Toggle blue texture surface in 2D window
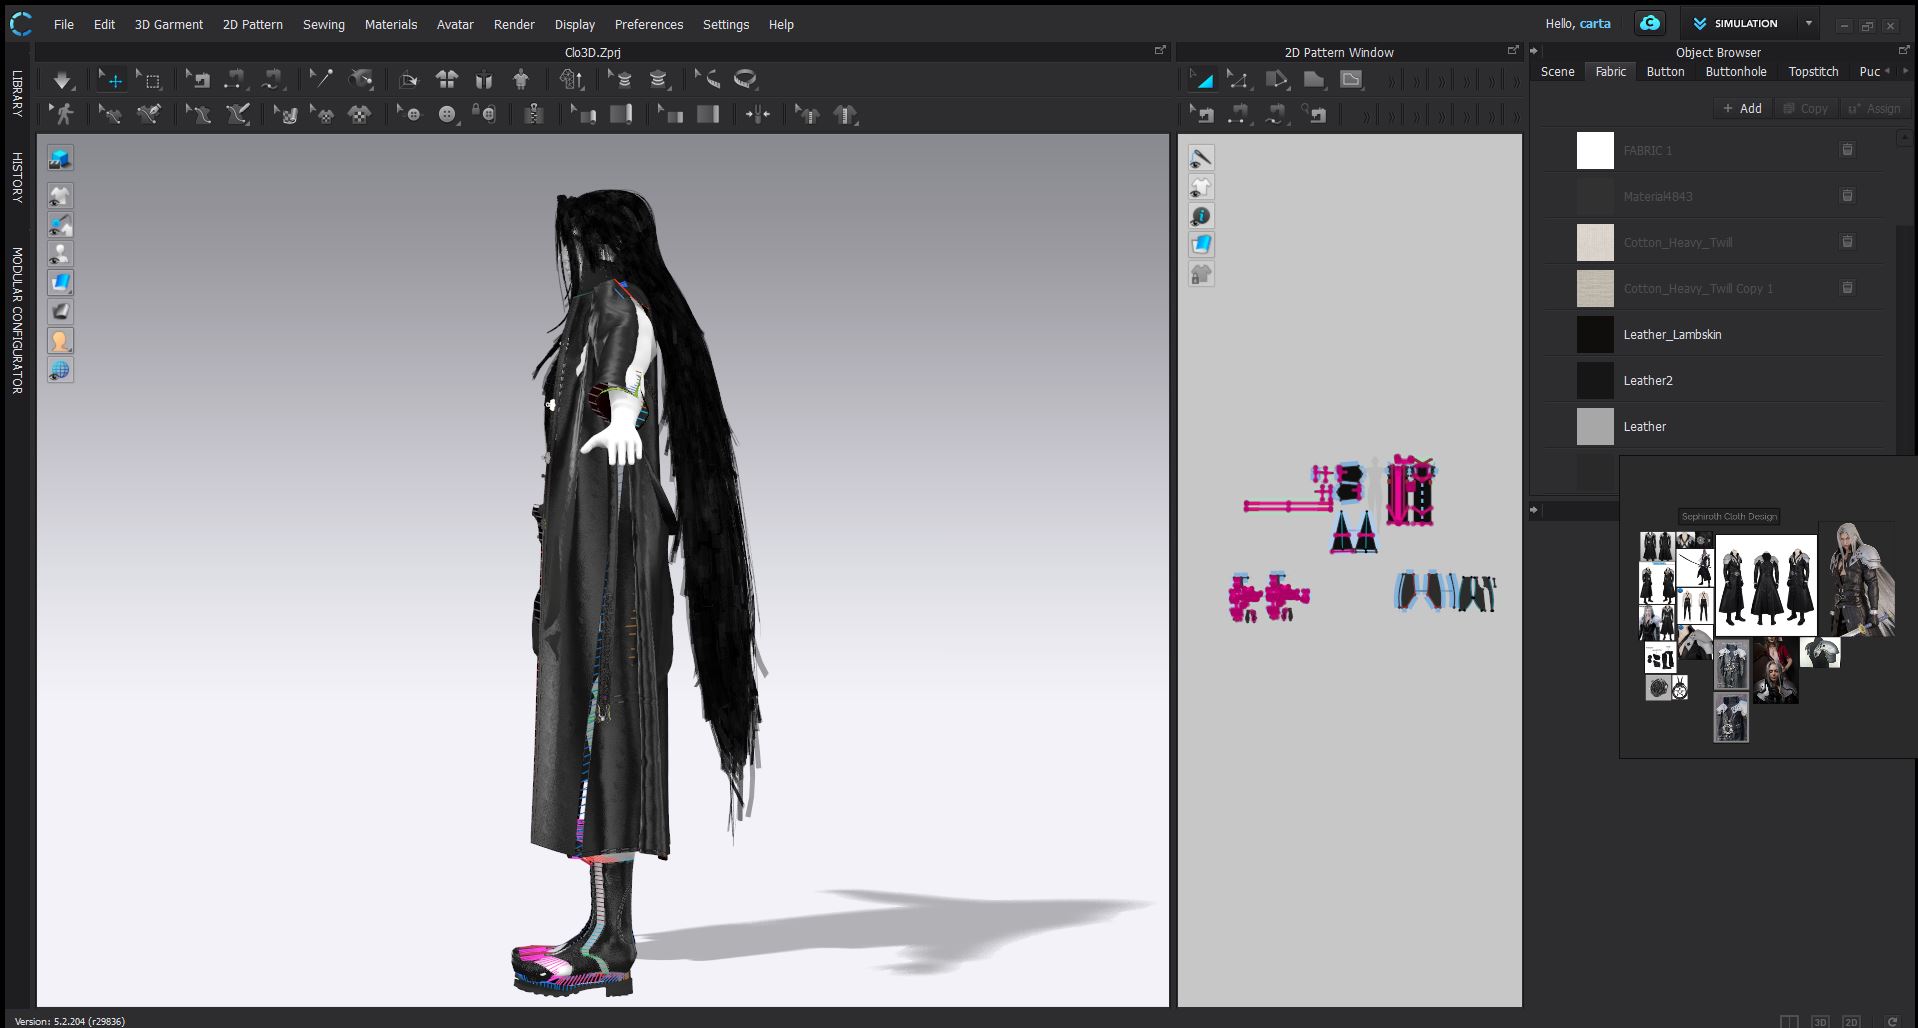1918x1028 pixels. 1201,245
